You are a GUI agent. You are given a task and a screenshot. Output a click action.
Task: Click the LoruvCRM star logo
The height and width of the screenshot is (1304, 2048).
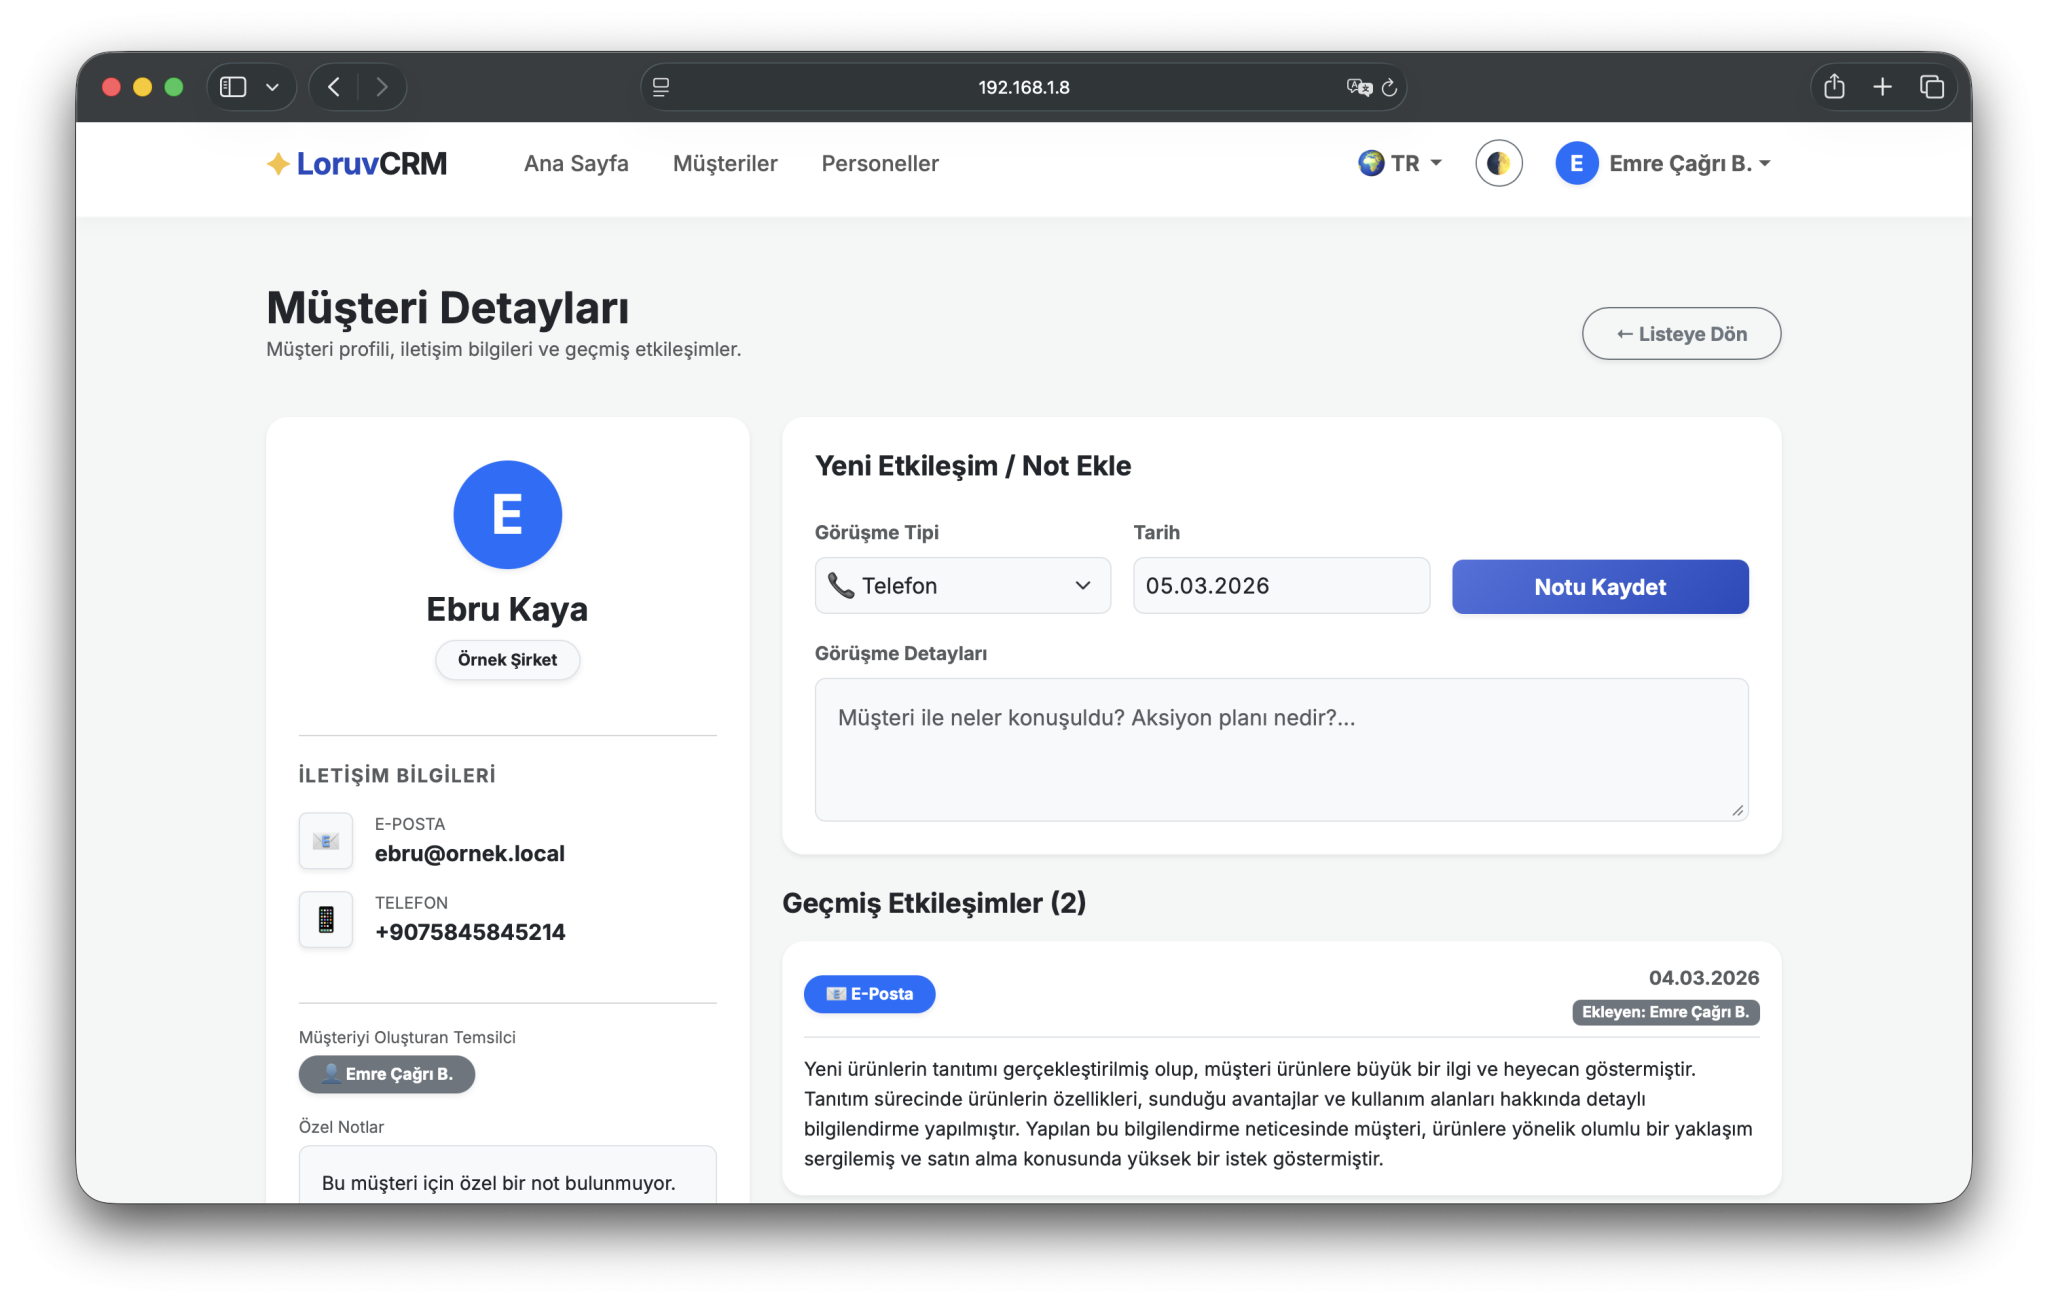tap(278, 164)
